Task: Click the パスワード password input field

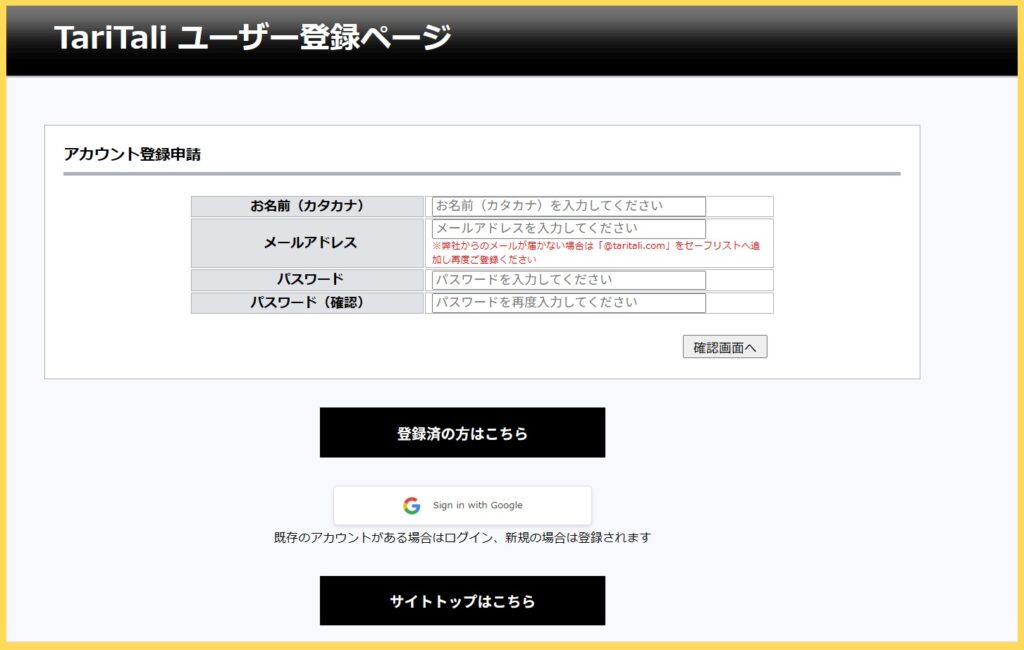Action: (x=567, y=279)
